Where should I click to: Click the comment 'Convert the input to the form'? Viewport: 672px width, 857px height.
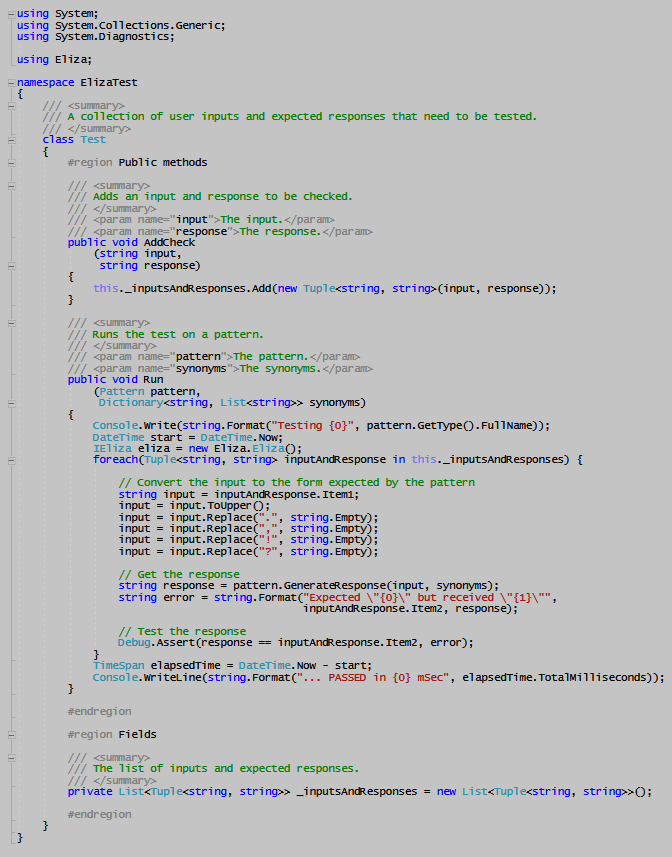(x=297, y=482)
